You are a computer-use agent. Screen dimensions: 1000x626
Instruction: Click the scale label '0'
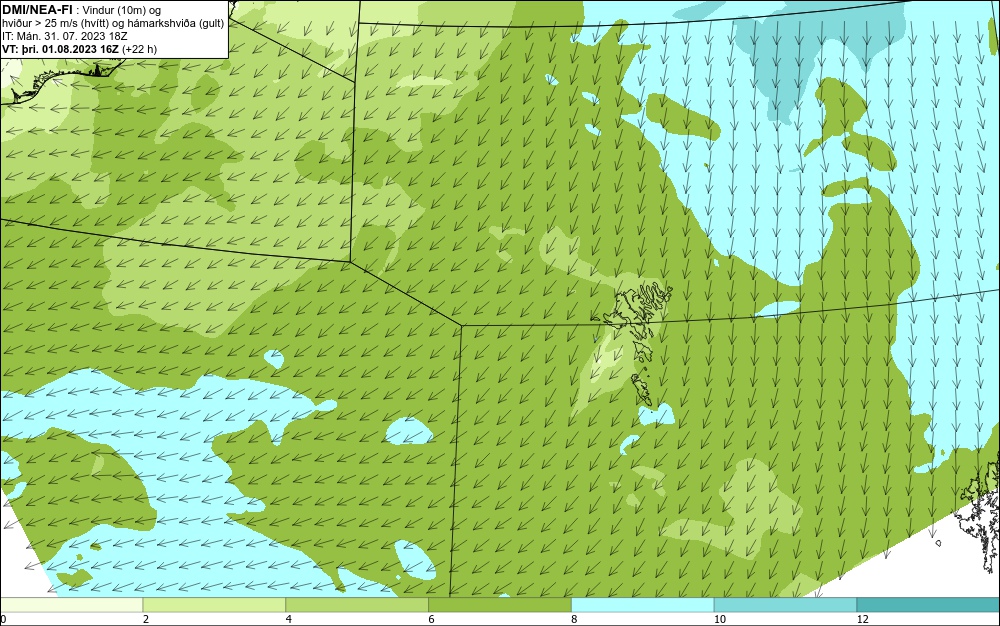tap(3, 619)
